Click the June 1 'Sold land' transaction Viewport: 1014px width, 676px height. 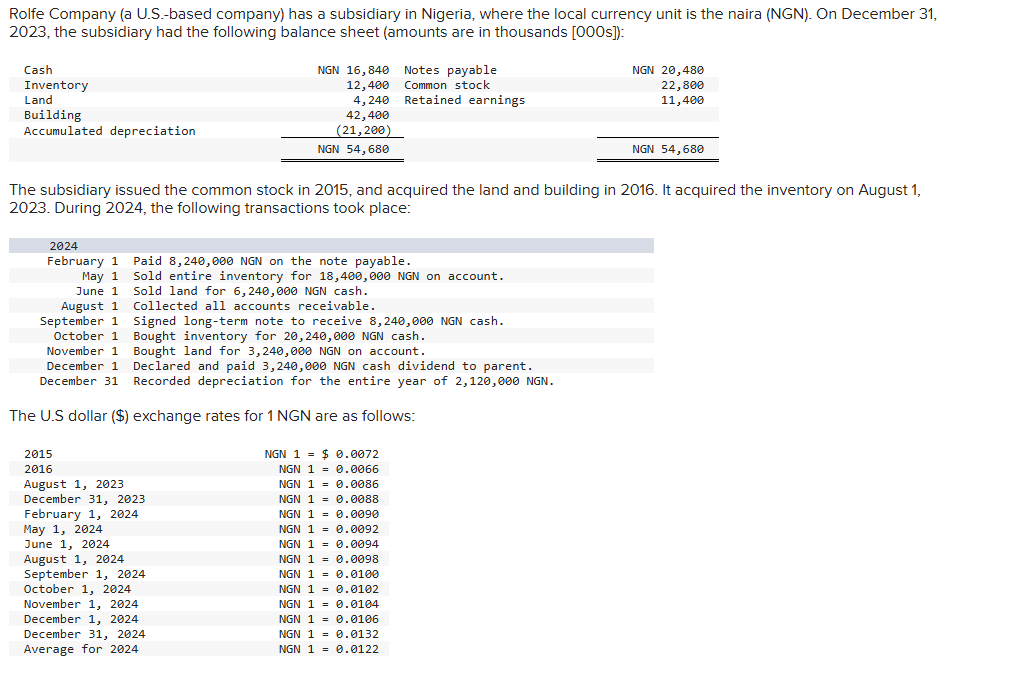point(250,290)
